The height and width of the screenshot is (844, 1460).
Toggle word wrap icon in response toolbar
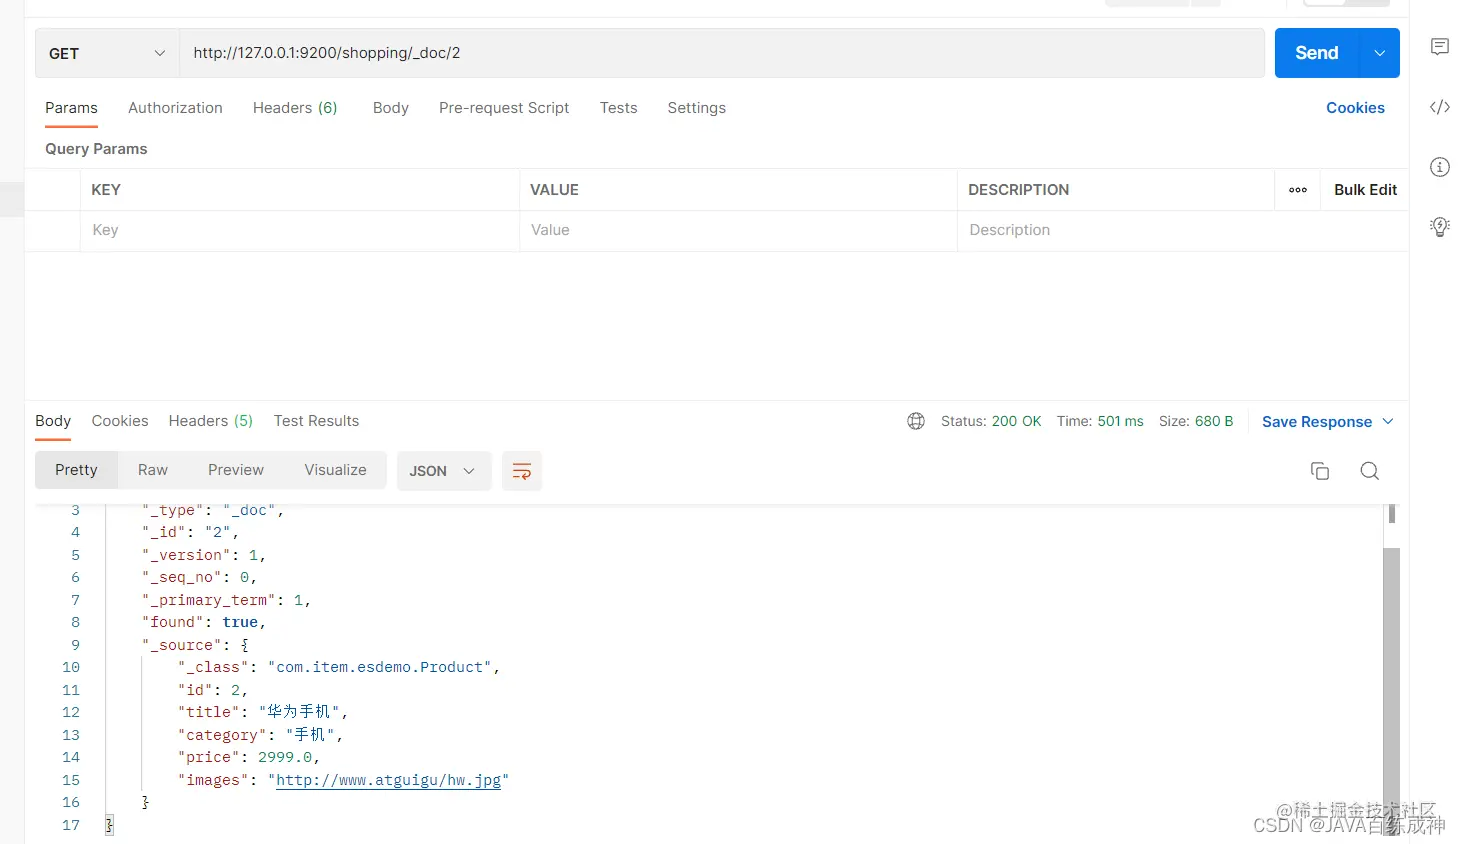click(521, 471)
